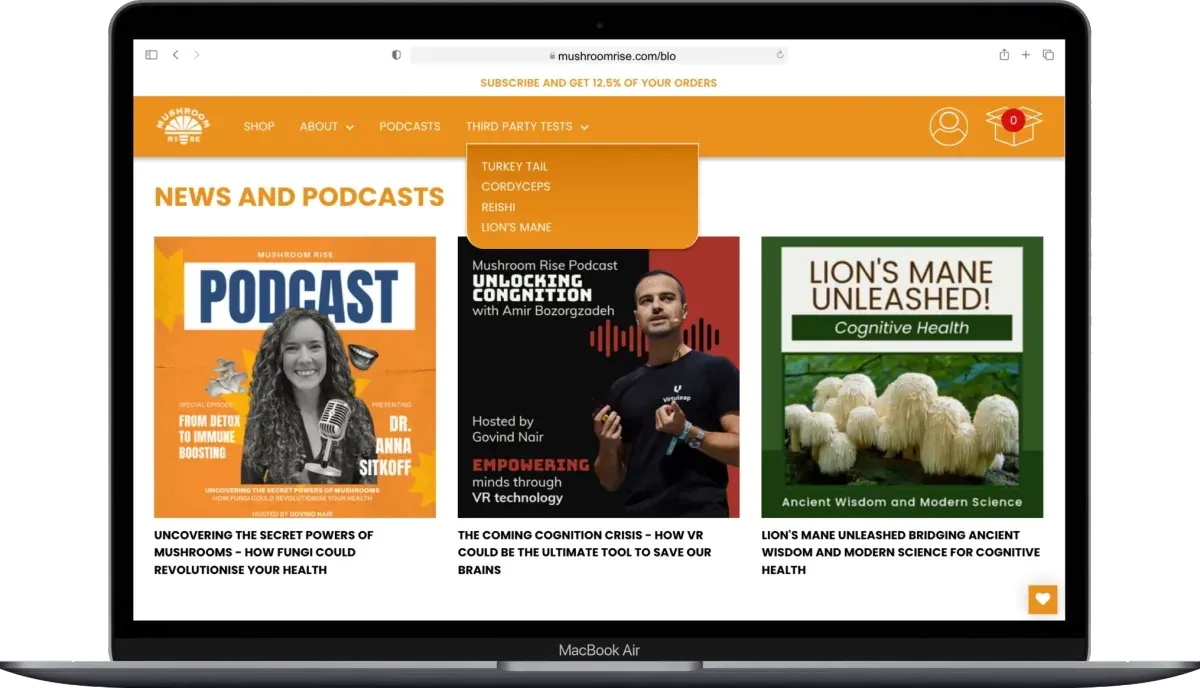Expand the ABOUT dropdown menu

coord(327,127)
